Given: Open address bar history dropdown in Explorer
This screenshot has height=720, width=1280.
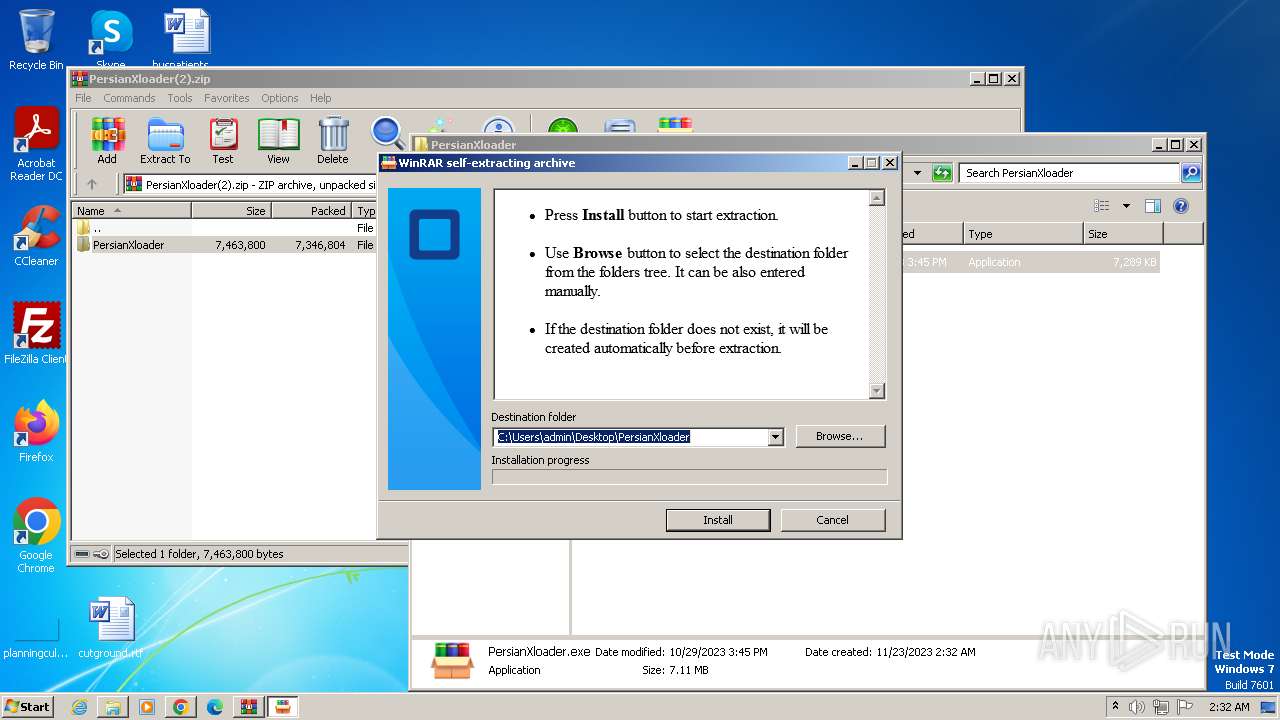Looking at the screenshot, I should pos(917,173).
